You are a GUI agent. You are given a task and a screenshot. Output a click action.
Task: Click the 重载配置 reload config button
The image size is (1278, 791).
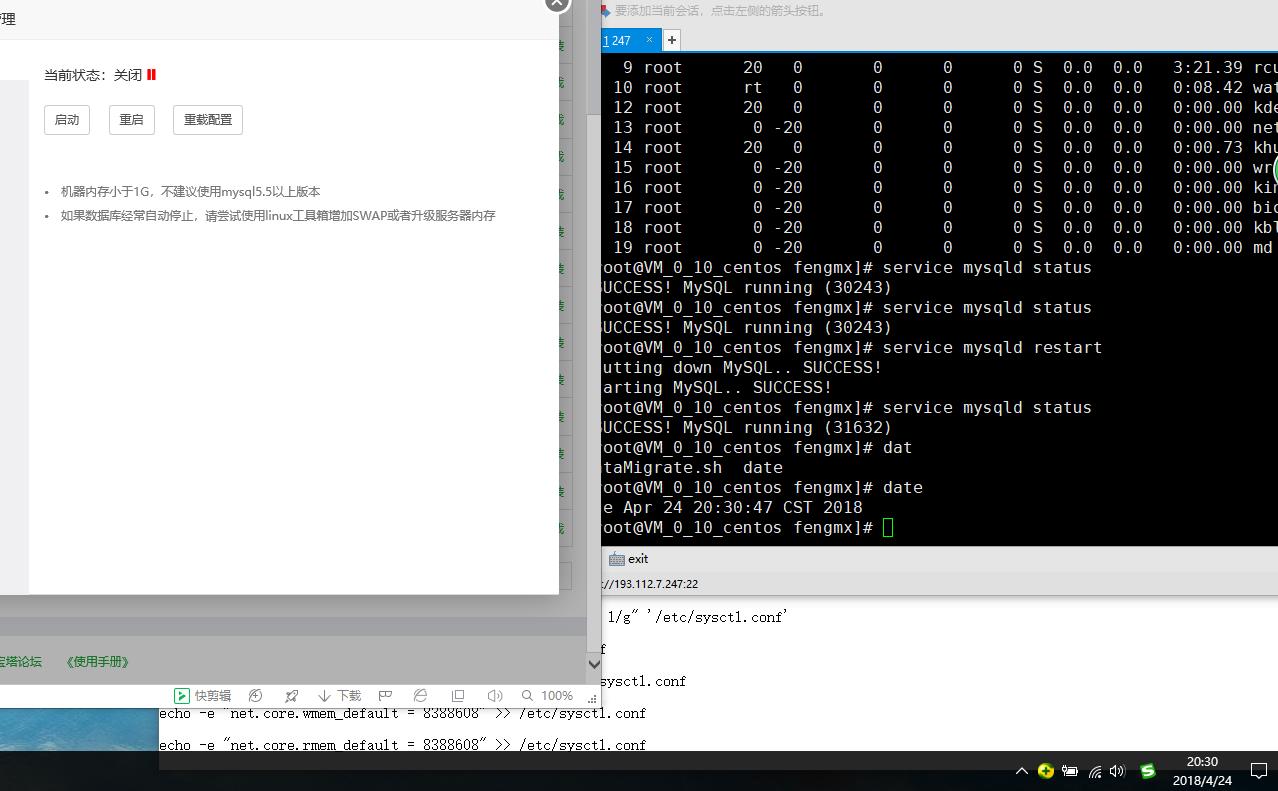coord(208,120)
